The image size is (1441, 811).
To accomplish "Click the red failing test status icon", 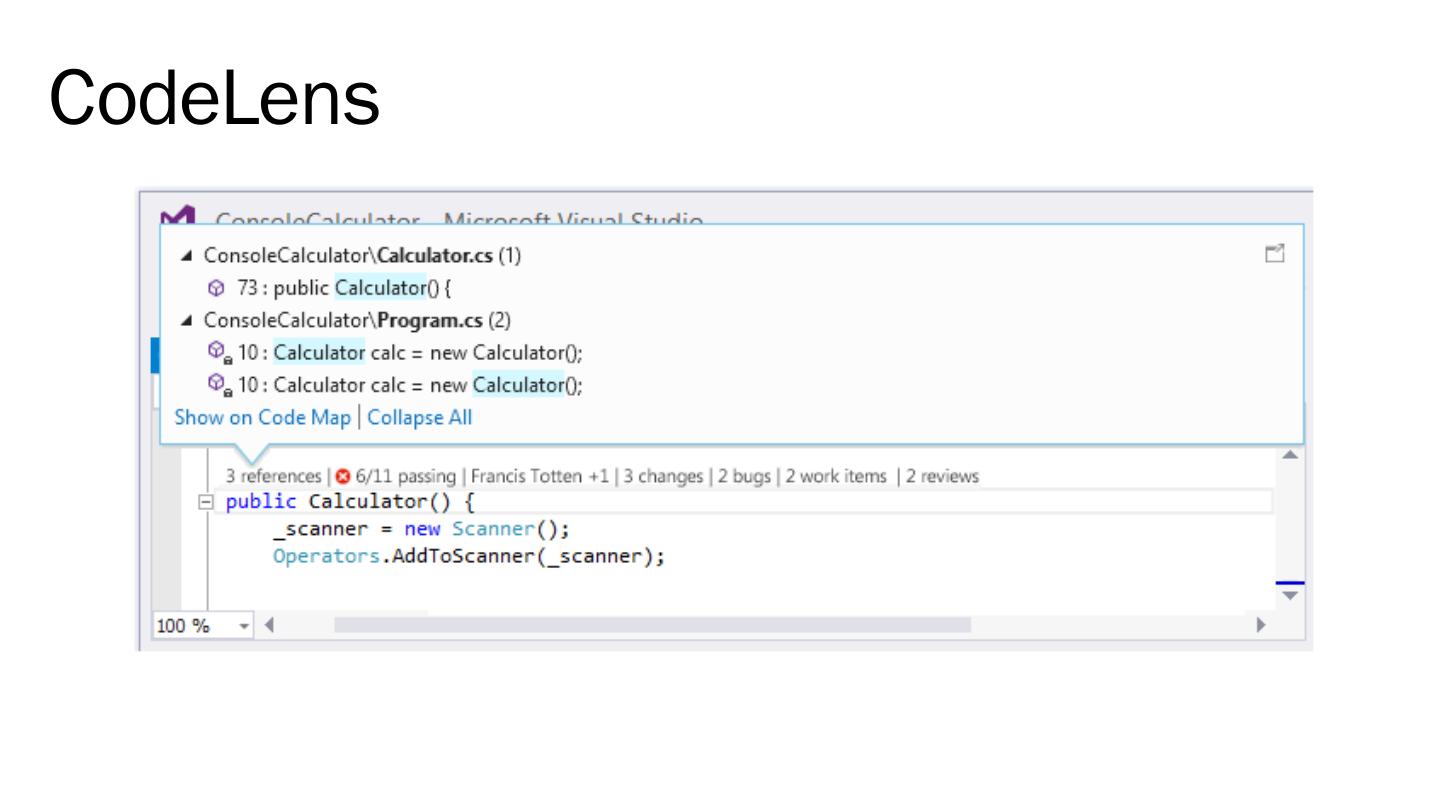I will [344, 477].
